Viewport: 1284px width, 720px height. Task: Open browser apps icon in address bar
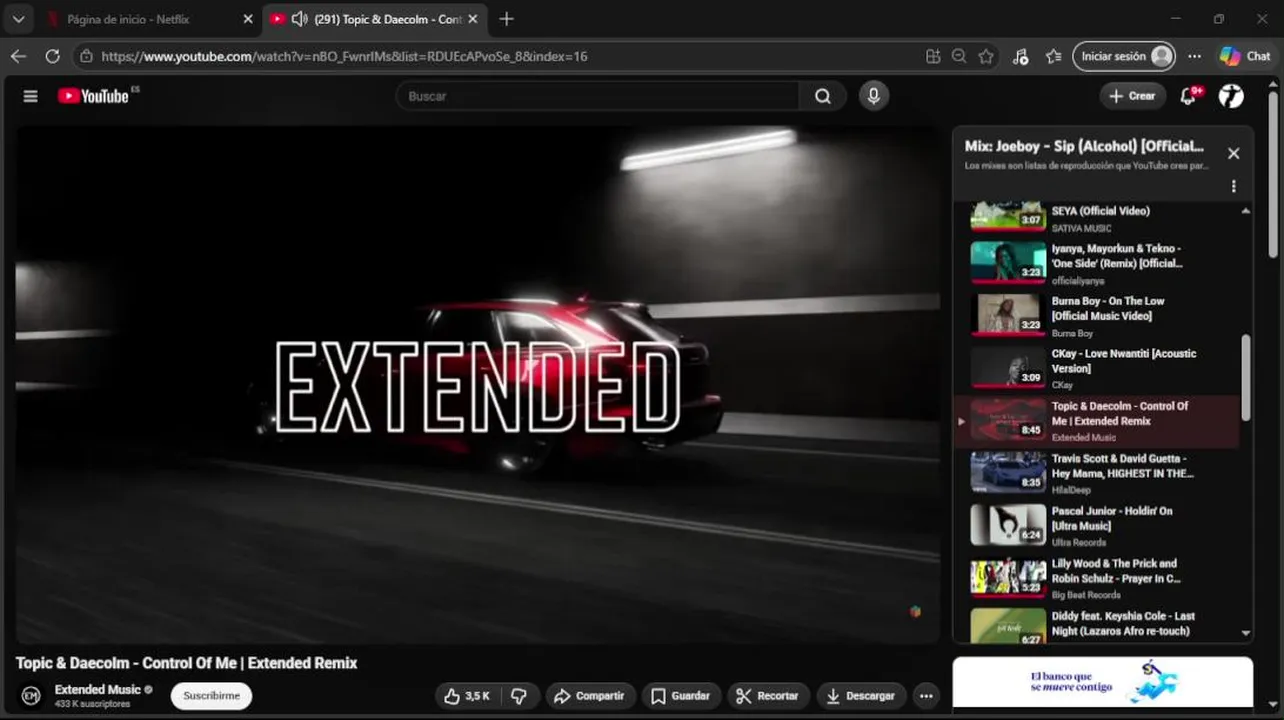(933, 56)
